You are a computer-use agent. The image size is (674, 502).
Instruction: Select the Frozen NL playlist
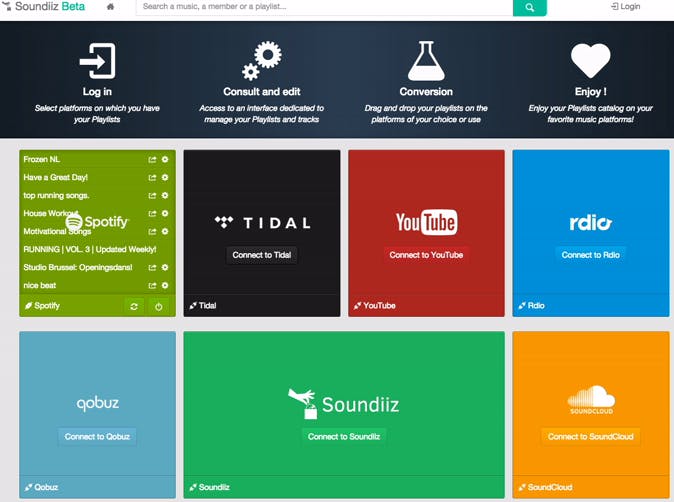(x=42, y=159)
